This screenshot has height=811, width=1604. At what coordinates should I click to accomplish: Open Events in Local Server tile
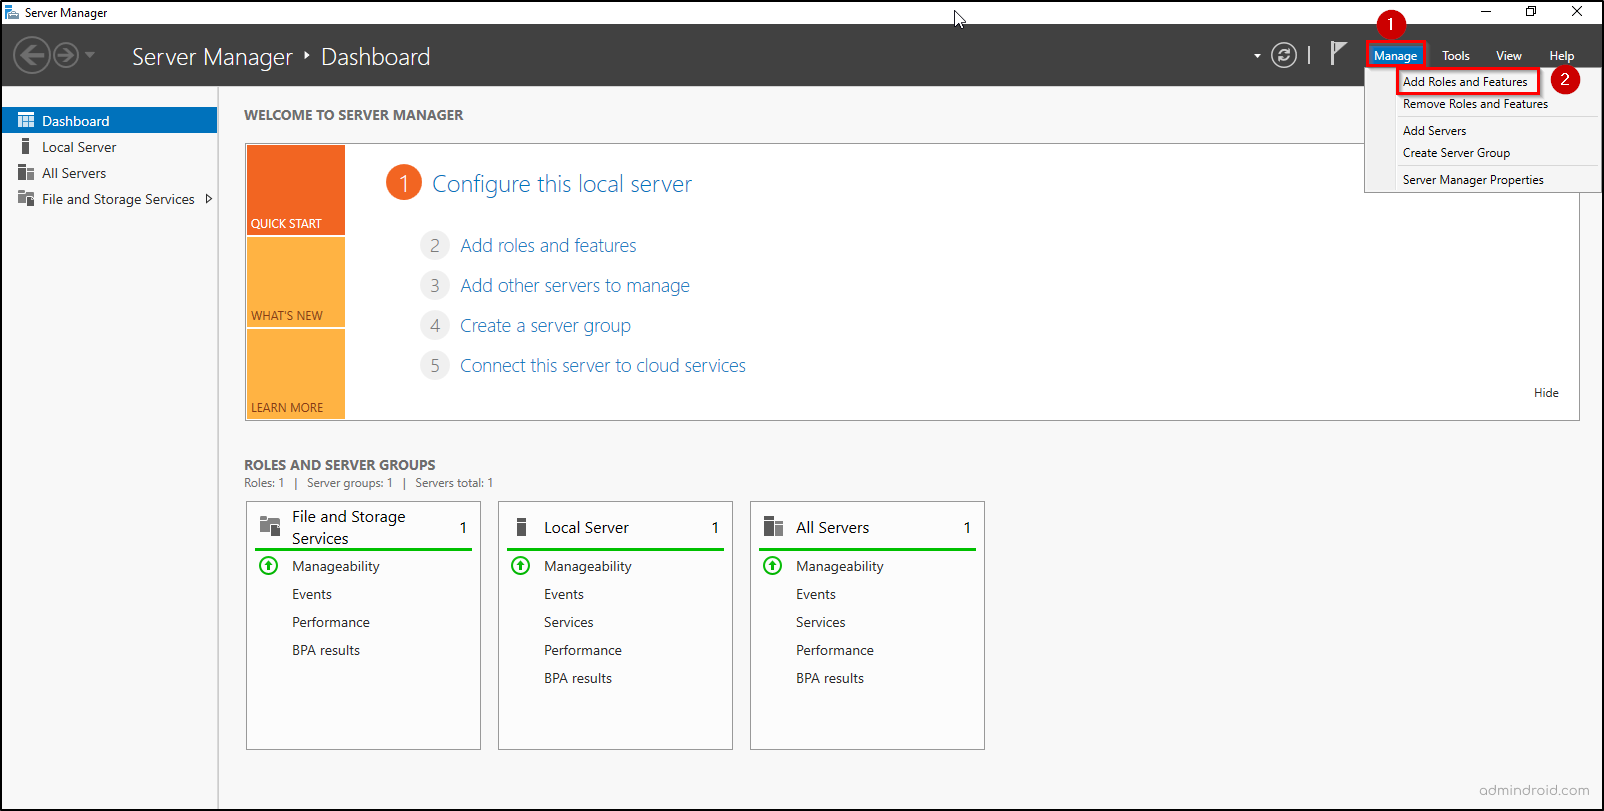coord(564,594)
